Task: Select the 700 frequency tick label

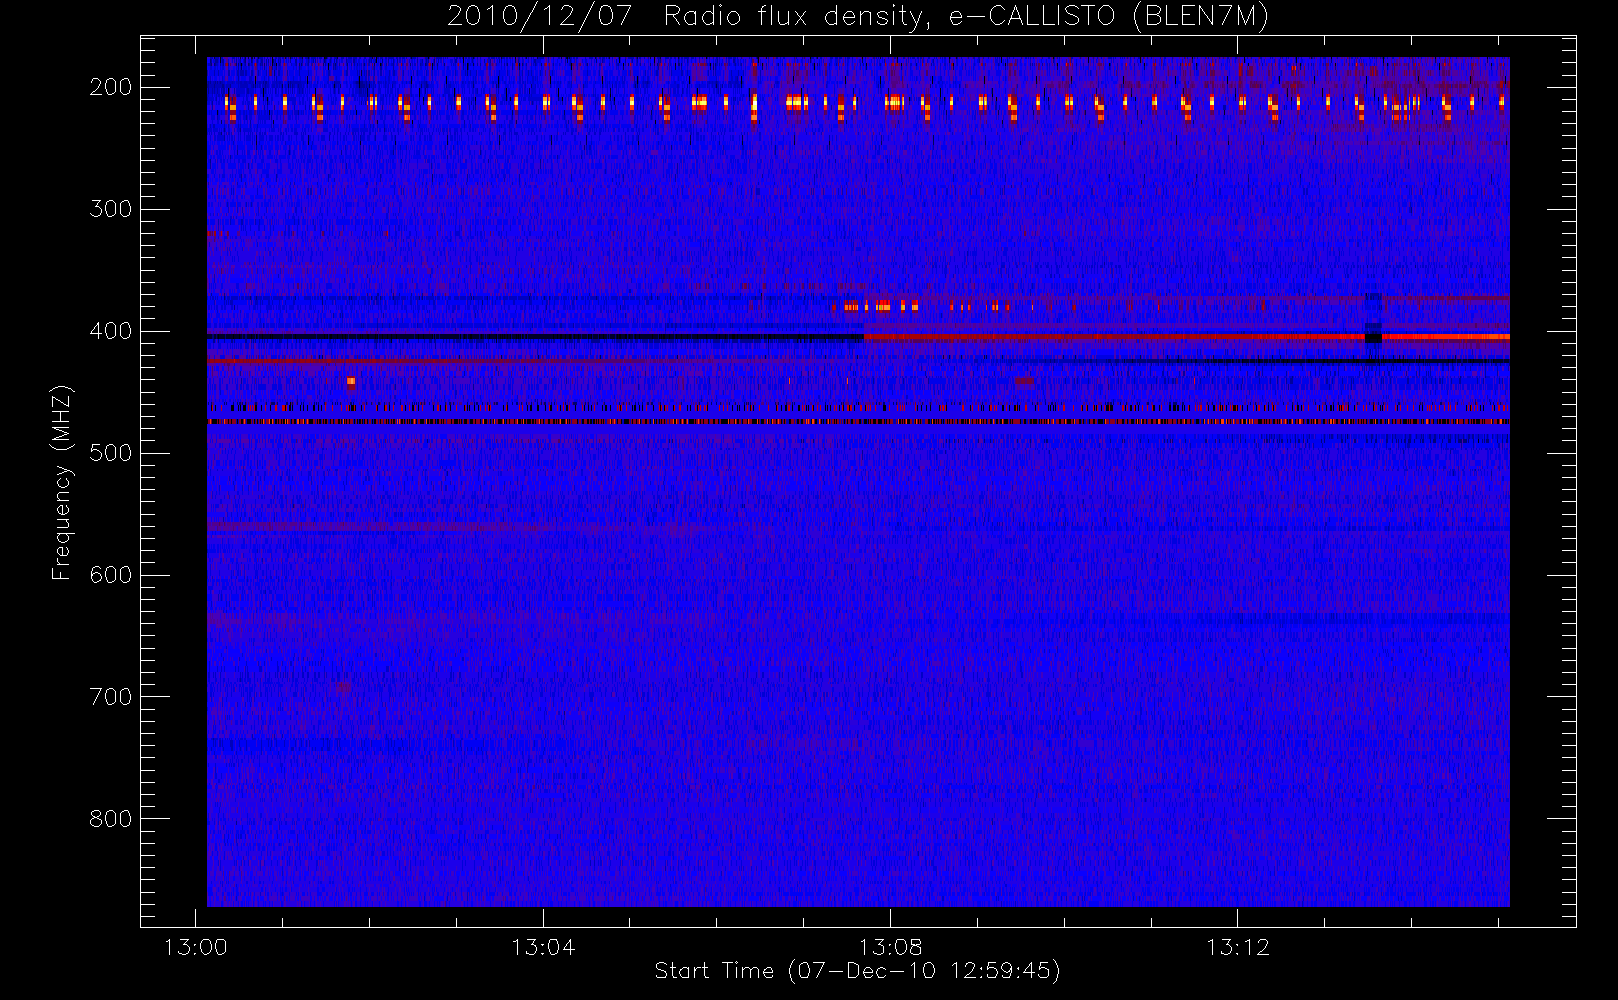Action: [111, 697]
